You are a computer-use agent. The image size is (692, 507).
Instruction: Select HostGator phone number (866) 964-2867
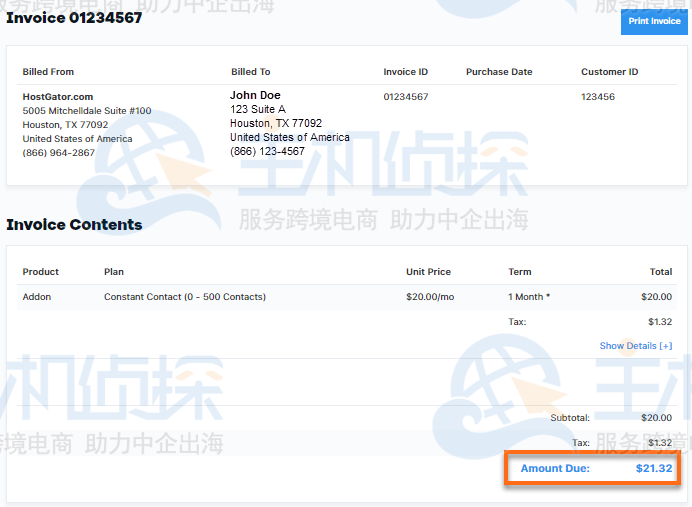coord(59,153)
